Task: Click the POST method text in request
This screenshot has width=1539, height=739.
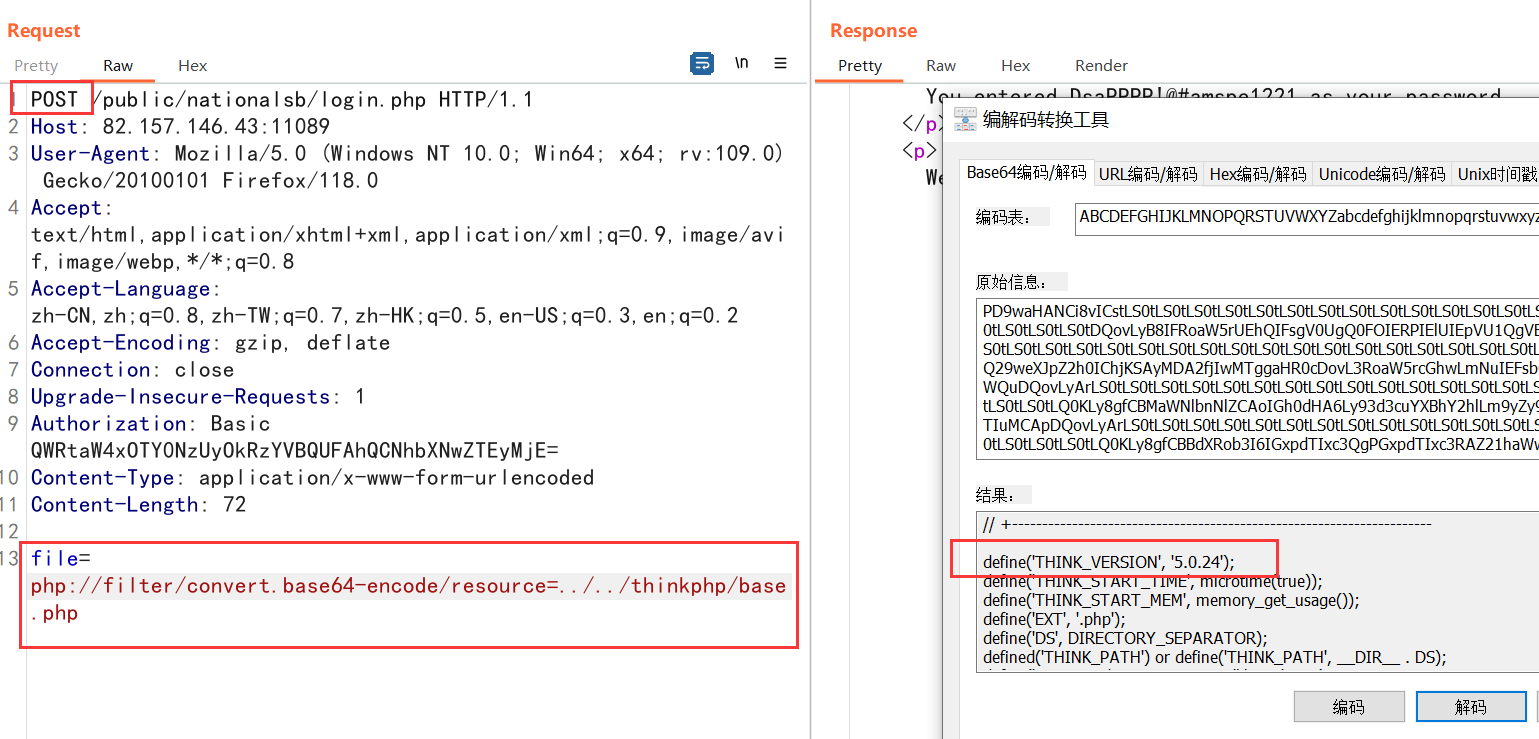Action: tap(54, 100)
